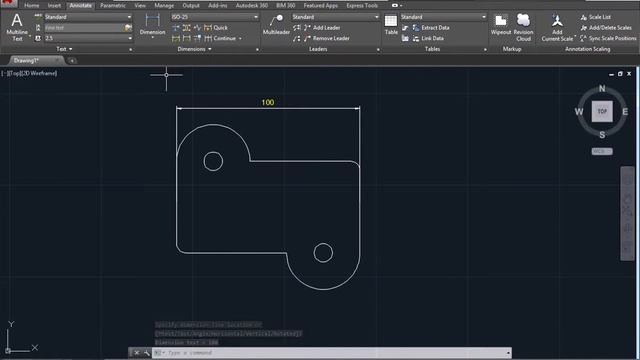This screenshot has width=640, height=360.
Task: Click the Dimension tool icon
Action: point(152,20)
